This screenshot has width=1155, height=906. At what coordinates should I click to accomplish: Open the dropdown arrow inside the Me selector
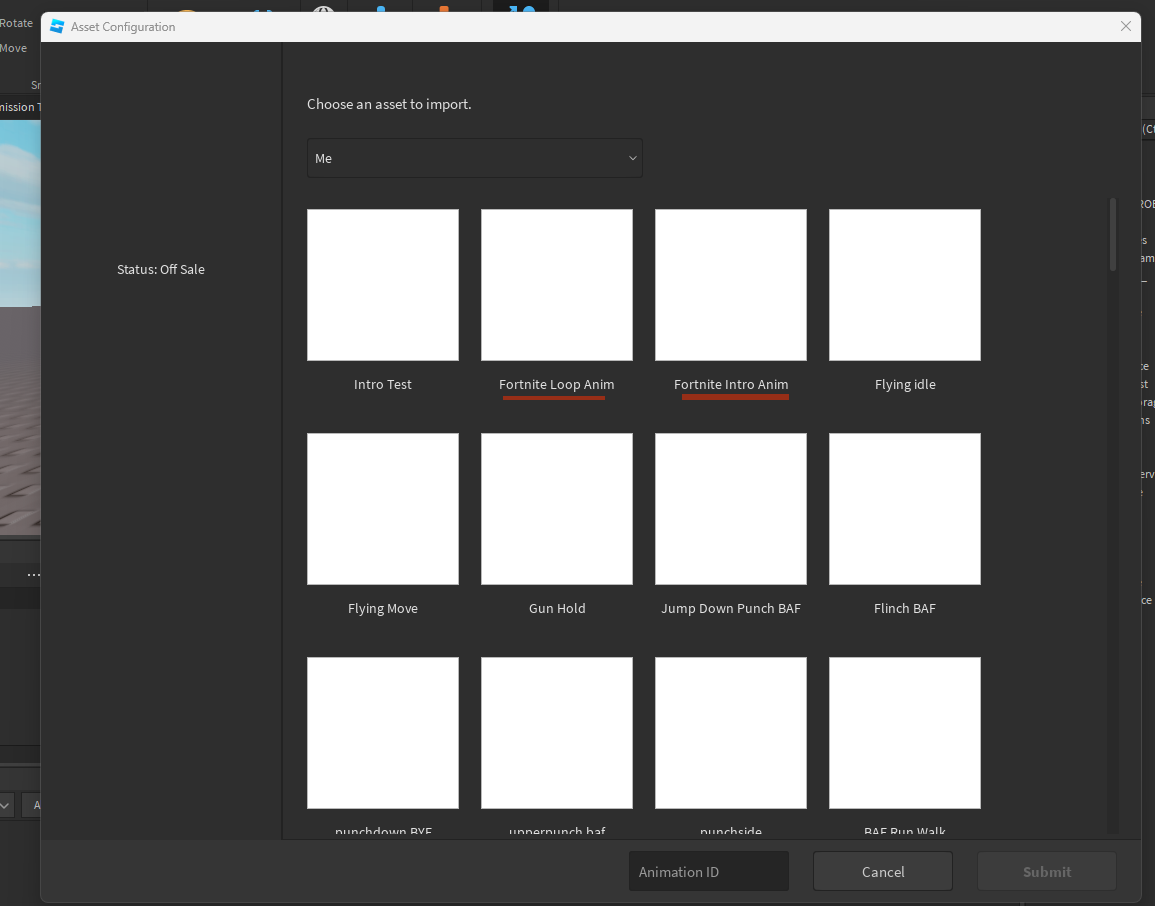click(x=632, y=158)
